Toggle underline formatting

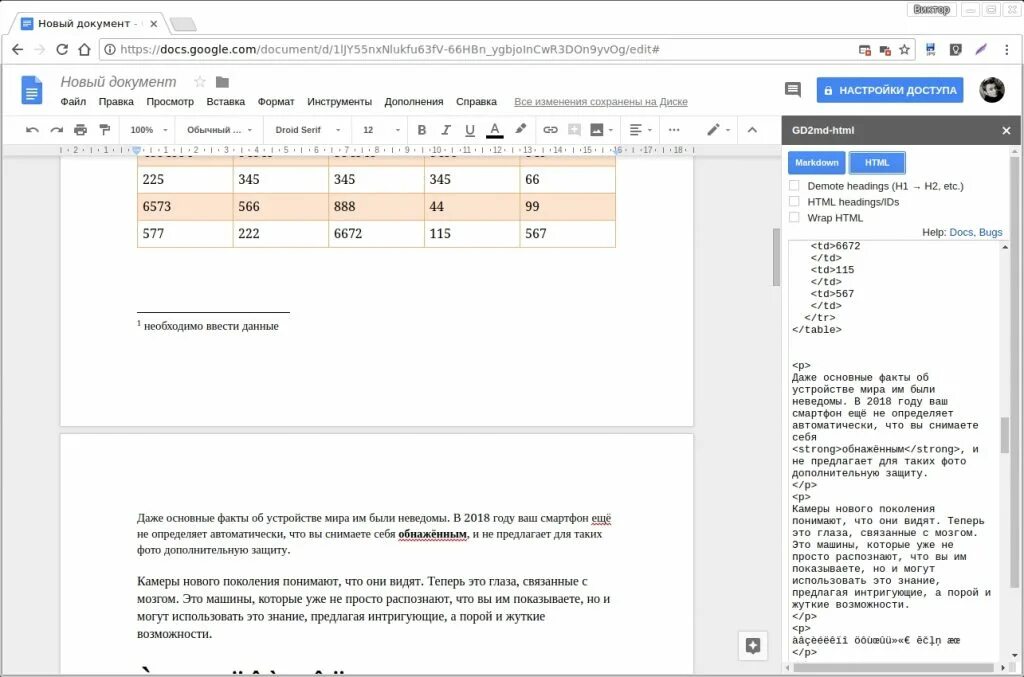pos(470,130)
